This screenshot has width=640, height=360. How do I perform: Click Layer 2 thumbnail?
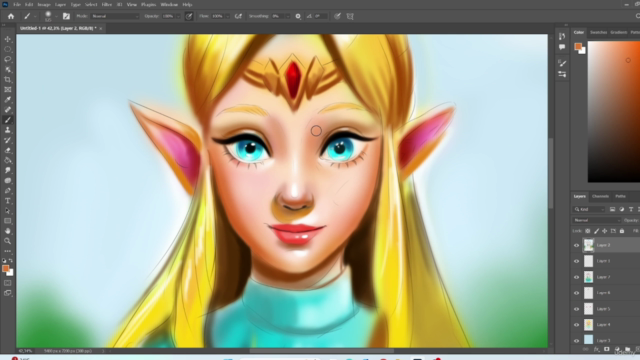click(588, 245)
